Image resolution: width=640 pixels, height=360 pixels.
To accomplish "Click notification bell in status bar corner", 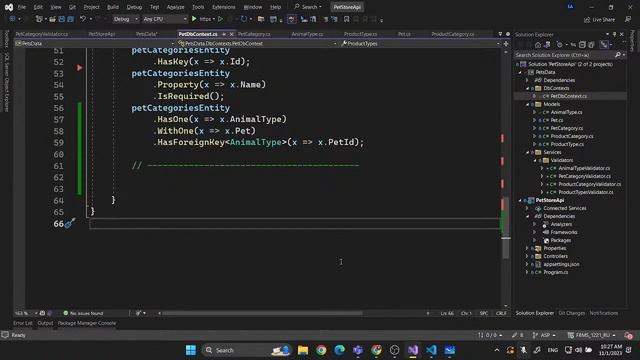I will (629, 335).
